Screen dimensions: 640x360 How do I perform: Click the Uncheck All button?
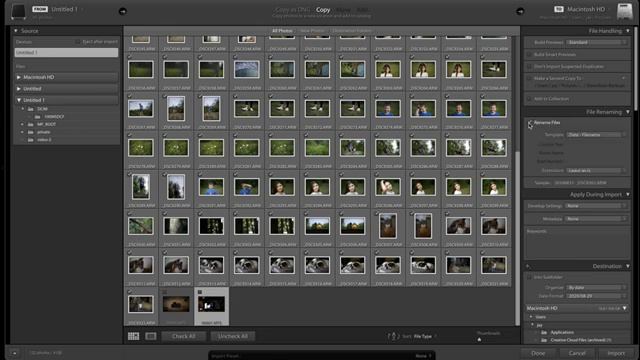coord(233,336)
